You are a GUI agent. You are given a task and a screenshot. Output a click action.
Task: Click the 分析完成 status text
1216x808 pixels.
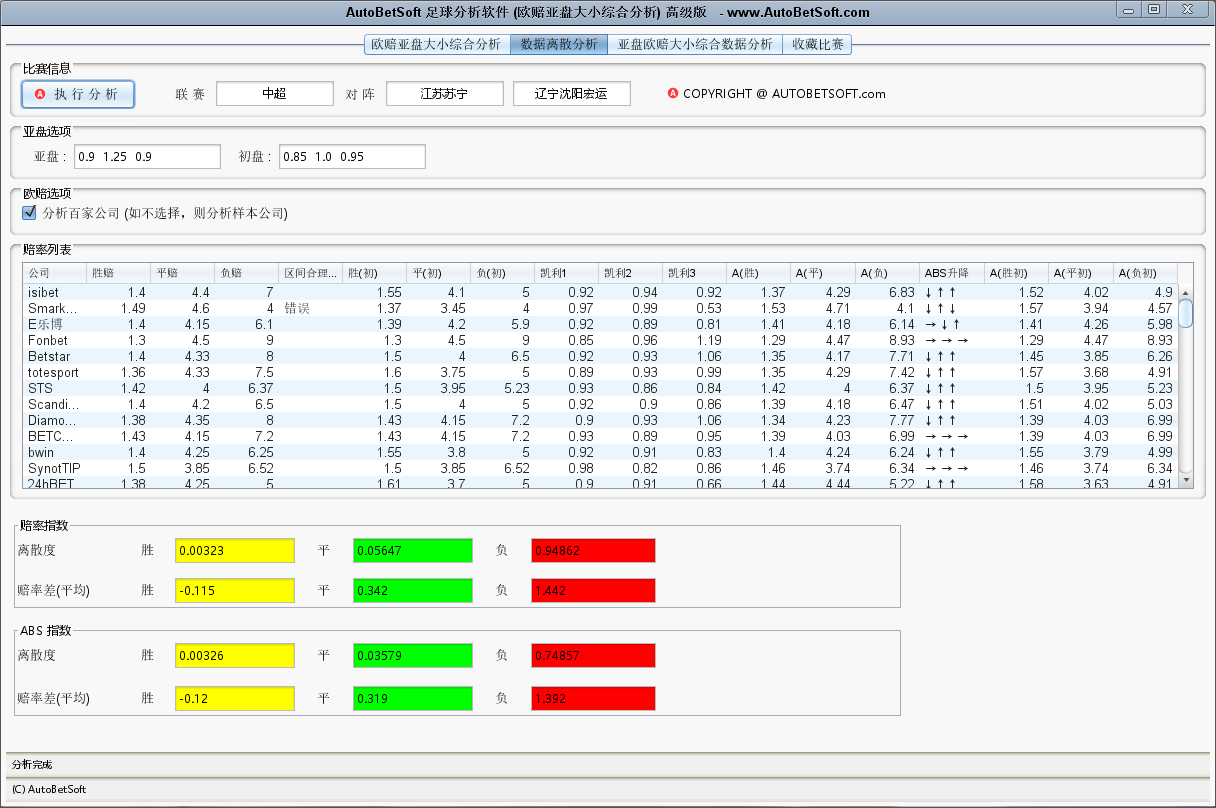tap(32, 764)
